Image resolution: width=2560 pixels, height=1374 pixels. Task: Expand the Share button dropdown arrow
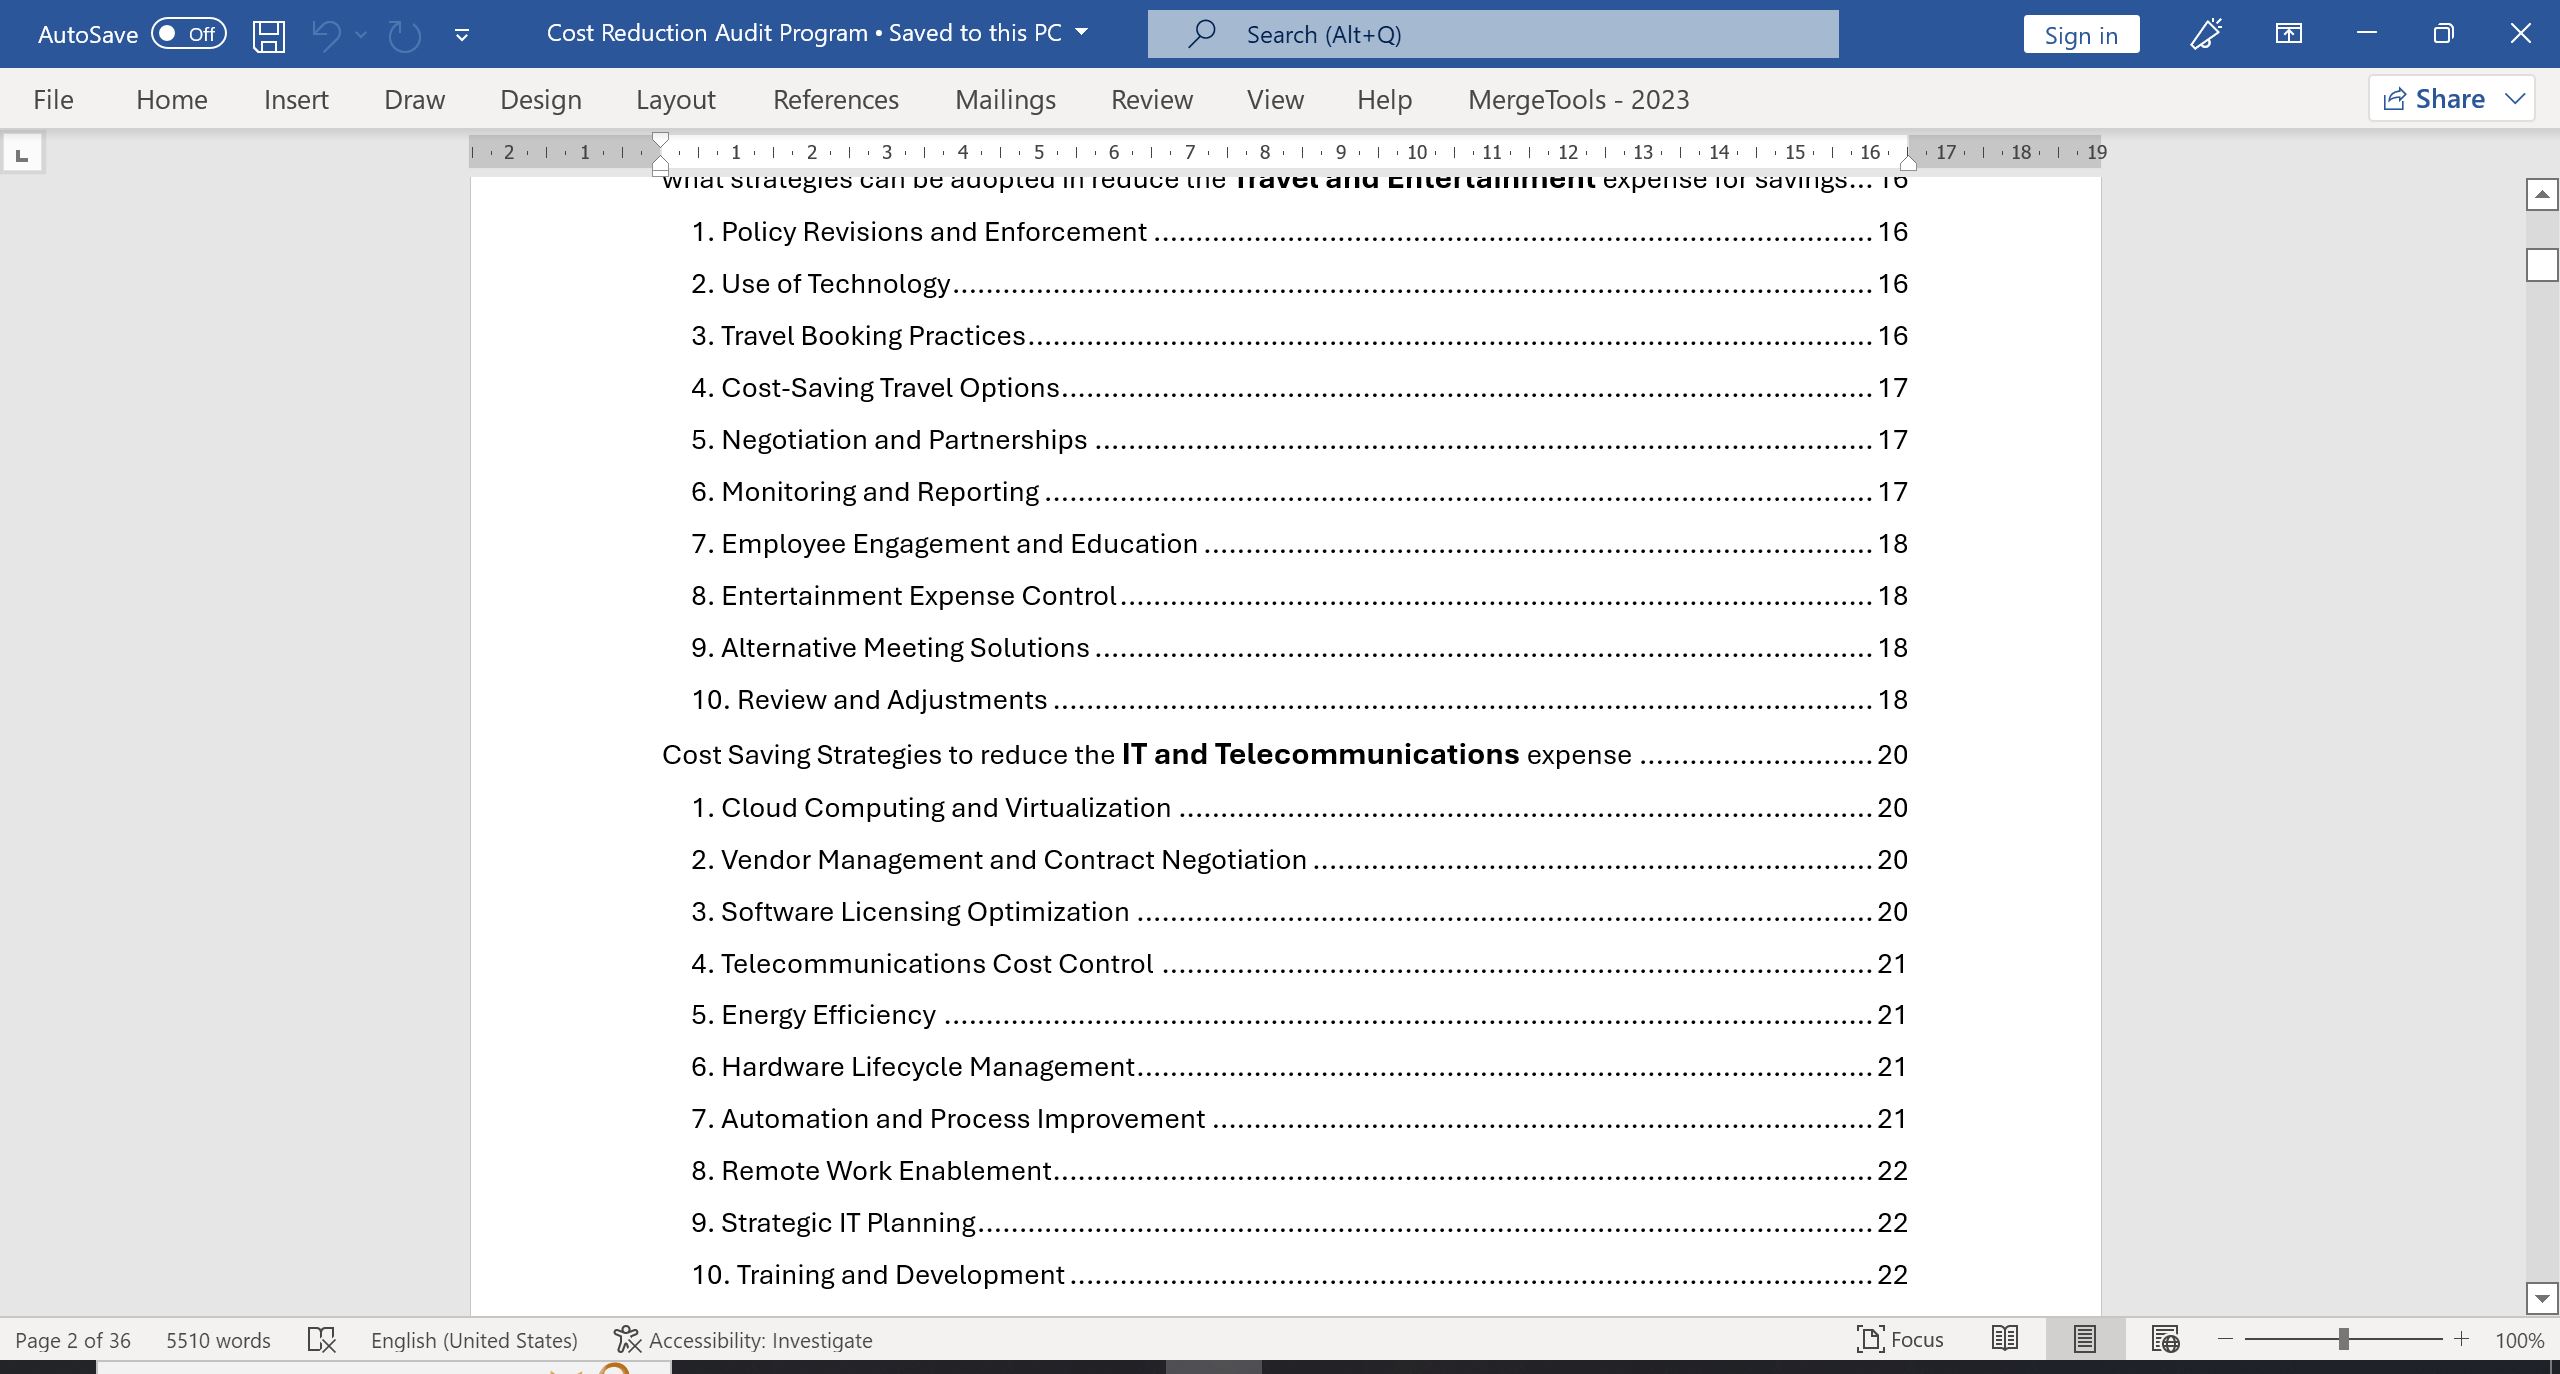pyautogui.click(x=2515, y=99)
